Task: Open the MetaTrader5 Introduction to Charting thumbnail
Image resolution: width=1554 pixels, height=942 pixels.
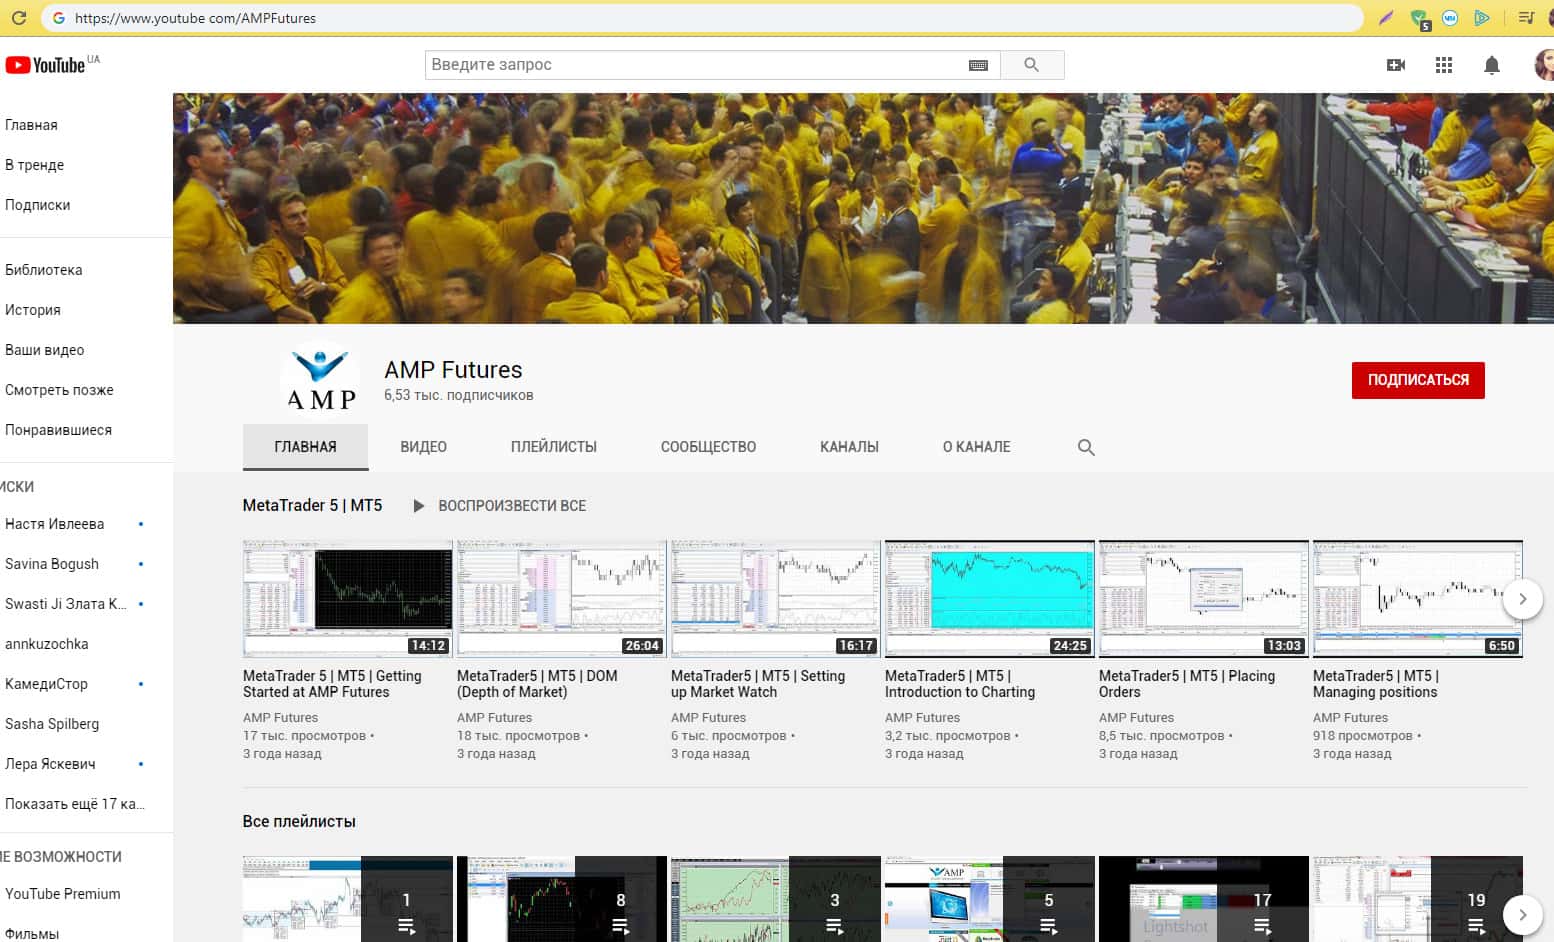Action: coord(989,598)
